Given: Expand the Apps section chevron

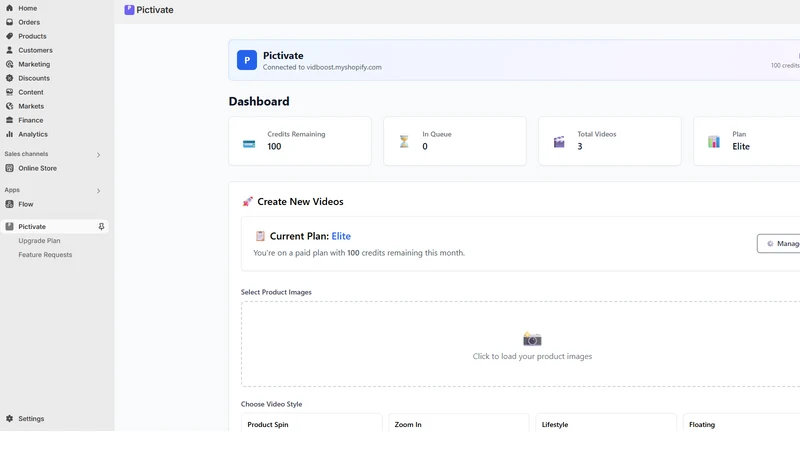Looking at the screenshot, I should pos(98,191).
